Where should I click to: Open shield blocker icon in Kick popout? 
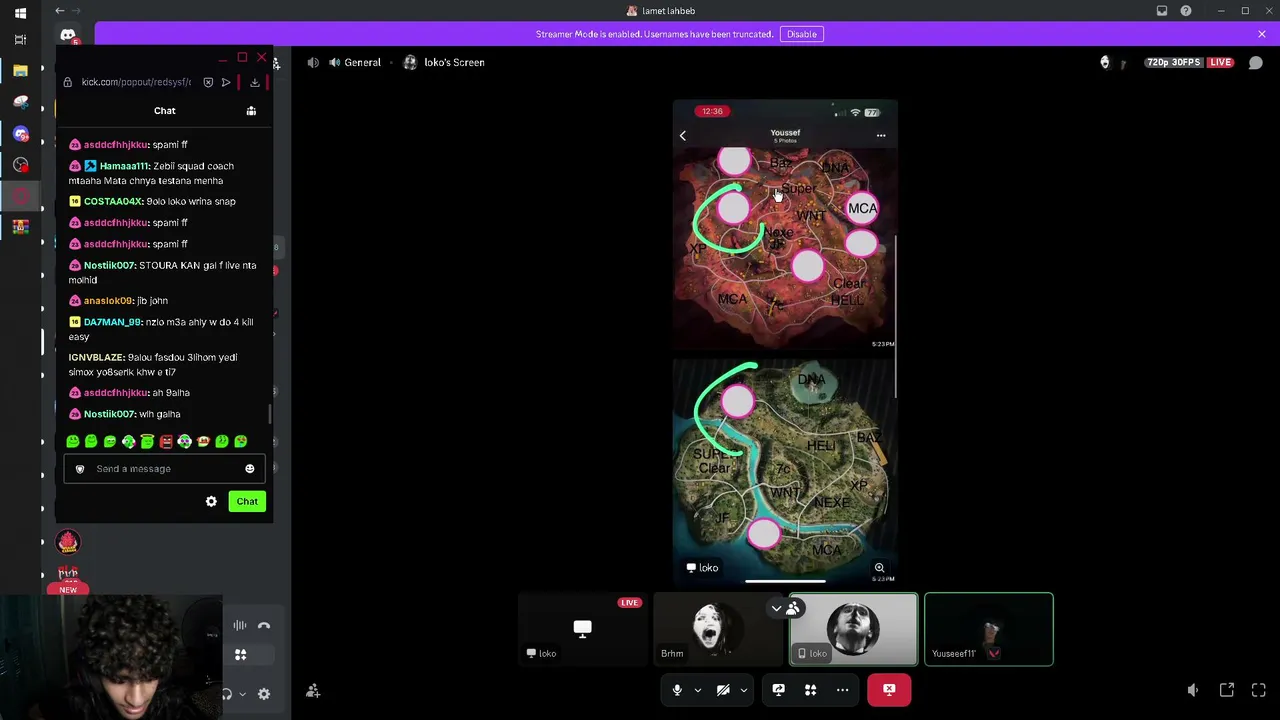208,82
